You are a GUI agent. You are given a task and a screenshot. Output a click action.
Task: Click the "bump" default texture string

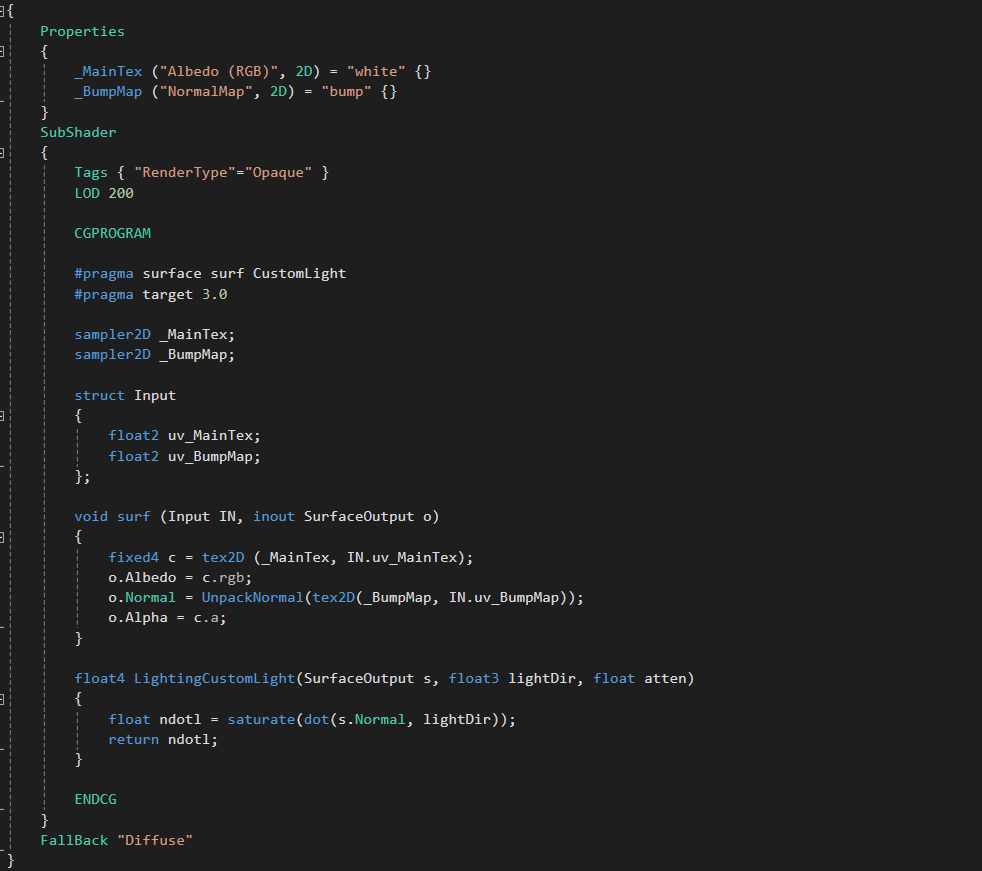point(346,91)
